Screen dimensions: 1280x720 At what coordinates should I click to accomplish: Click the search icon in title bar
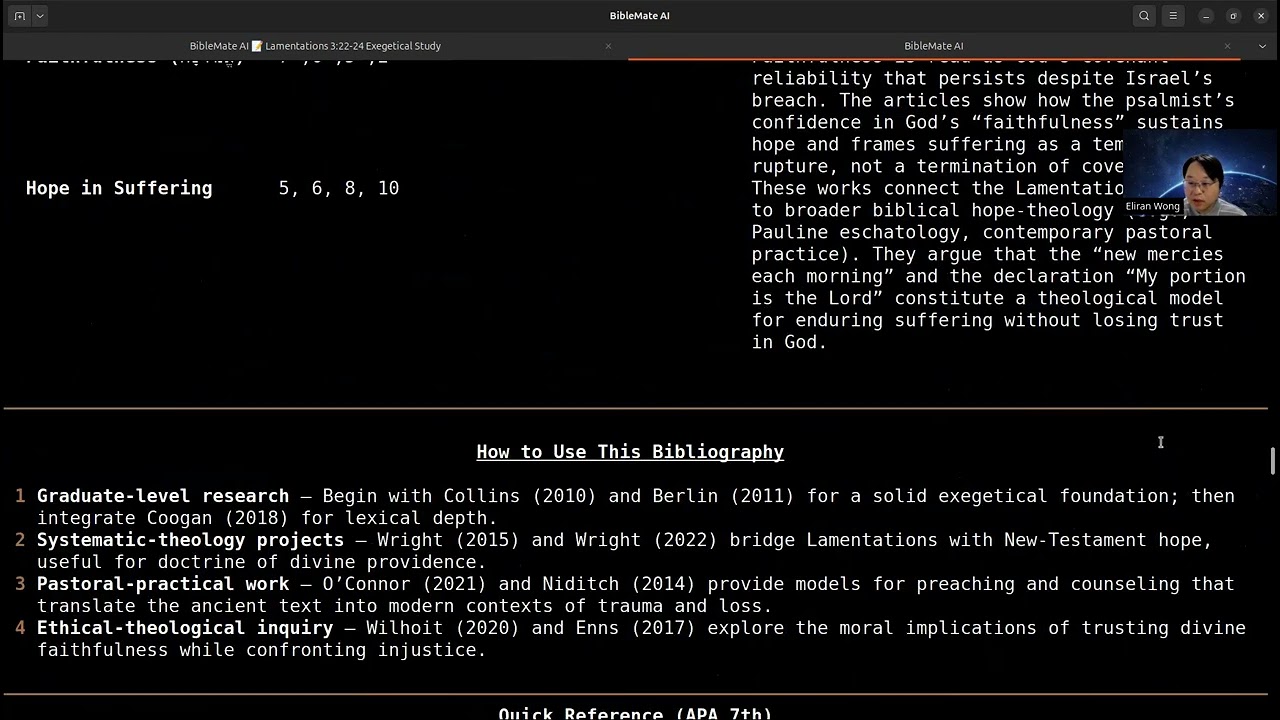[1144, 16]
